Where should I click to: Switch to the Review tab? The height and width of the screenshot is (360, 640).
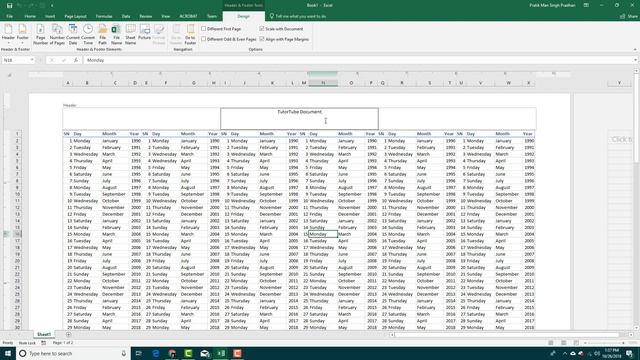[146, 16]
